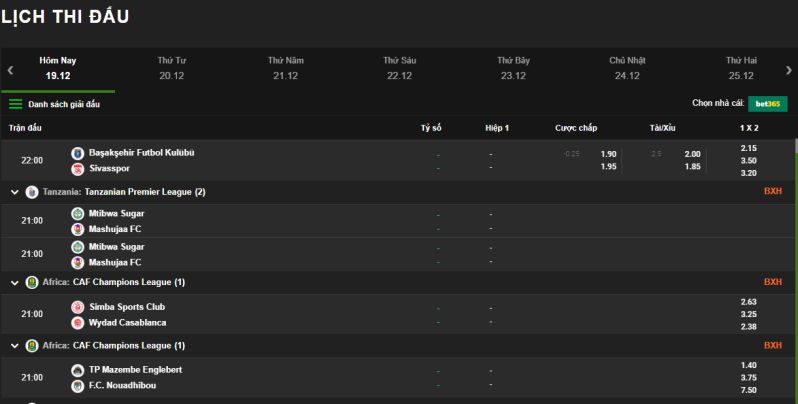Click the Tanzanian Premier League flag icon
This screenshot has width=798, height=404.
click(32, 192)
